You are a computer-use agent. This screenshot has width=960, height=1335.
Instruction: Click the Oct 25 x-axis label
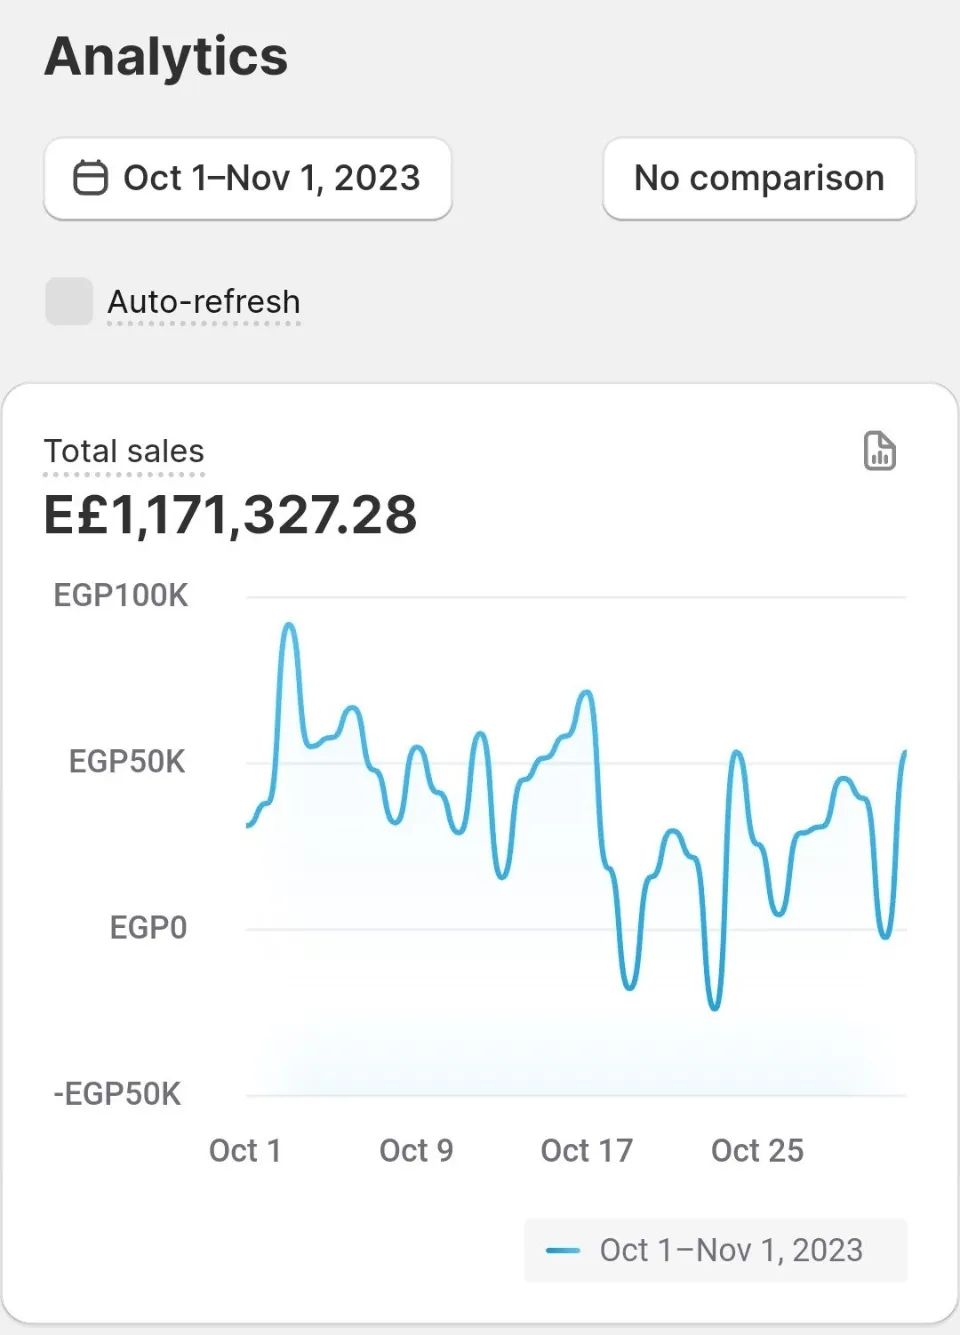point(757,1150)
